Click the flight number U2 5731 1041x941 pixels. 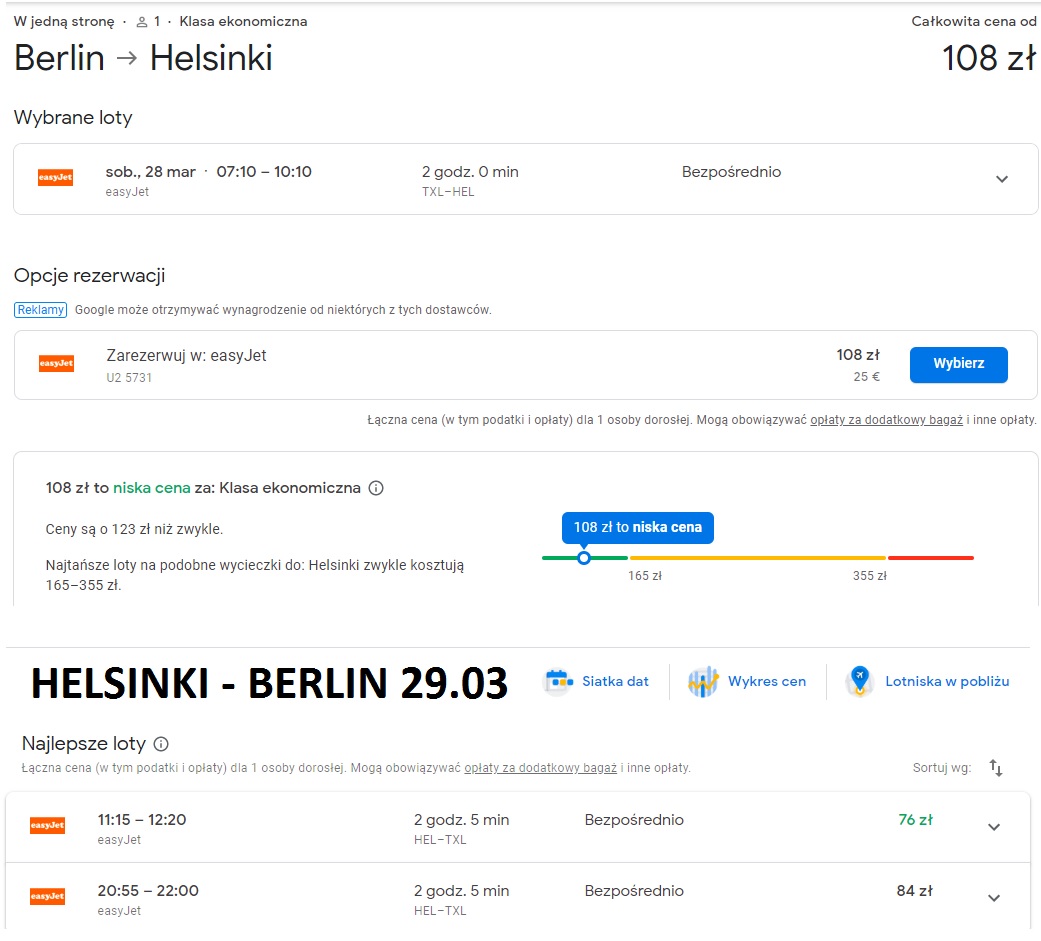[129, 378]
